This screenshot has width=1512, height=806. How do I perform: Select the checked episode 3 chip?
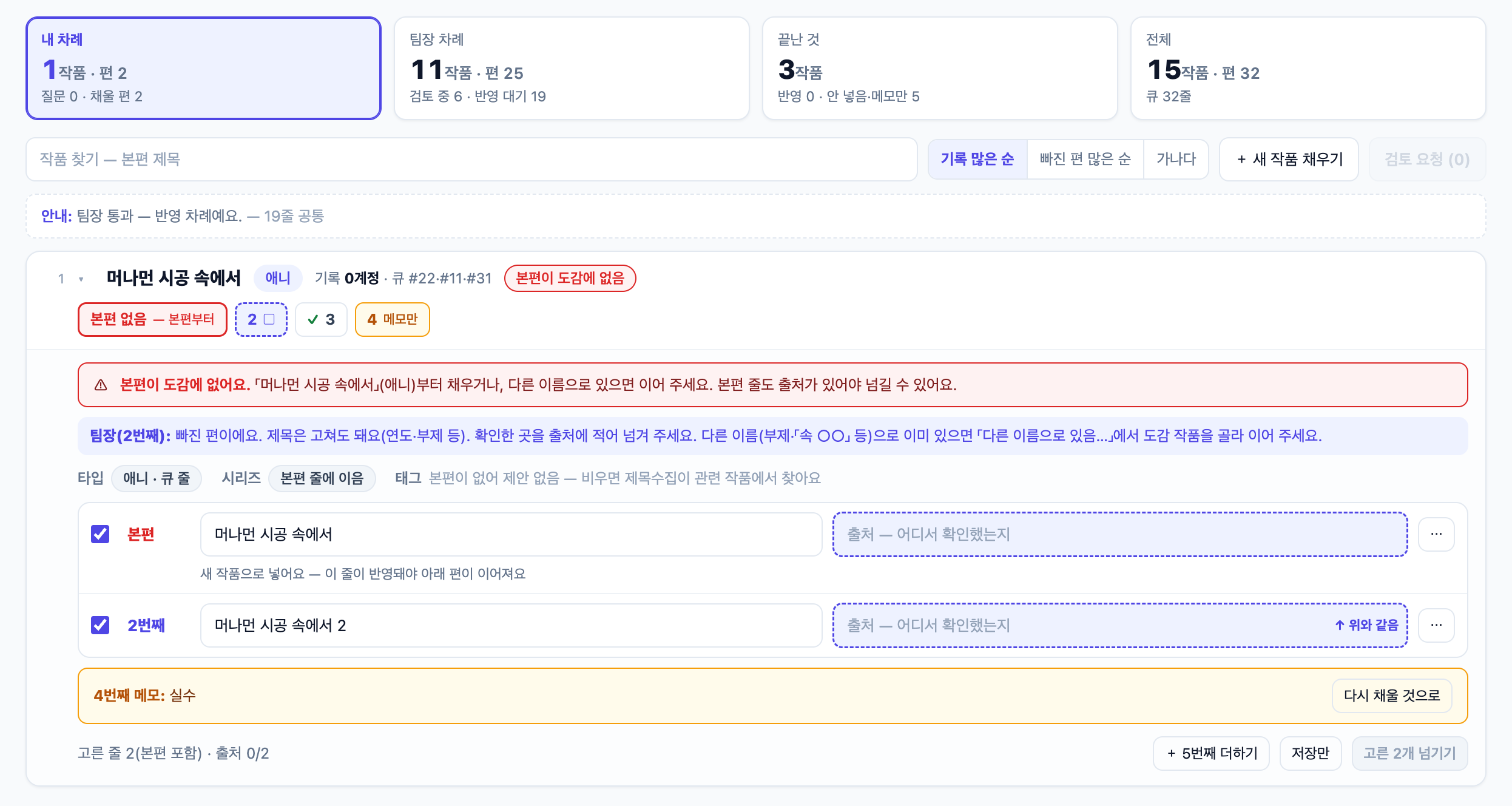[x=321, y=319]
